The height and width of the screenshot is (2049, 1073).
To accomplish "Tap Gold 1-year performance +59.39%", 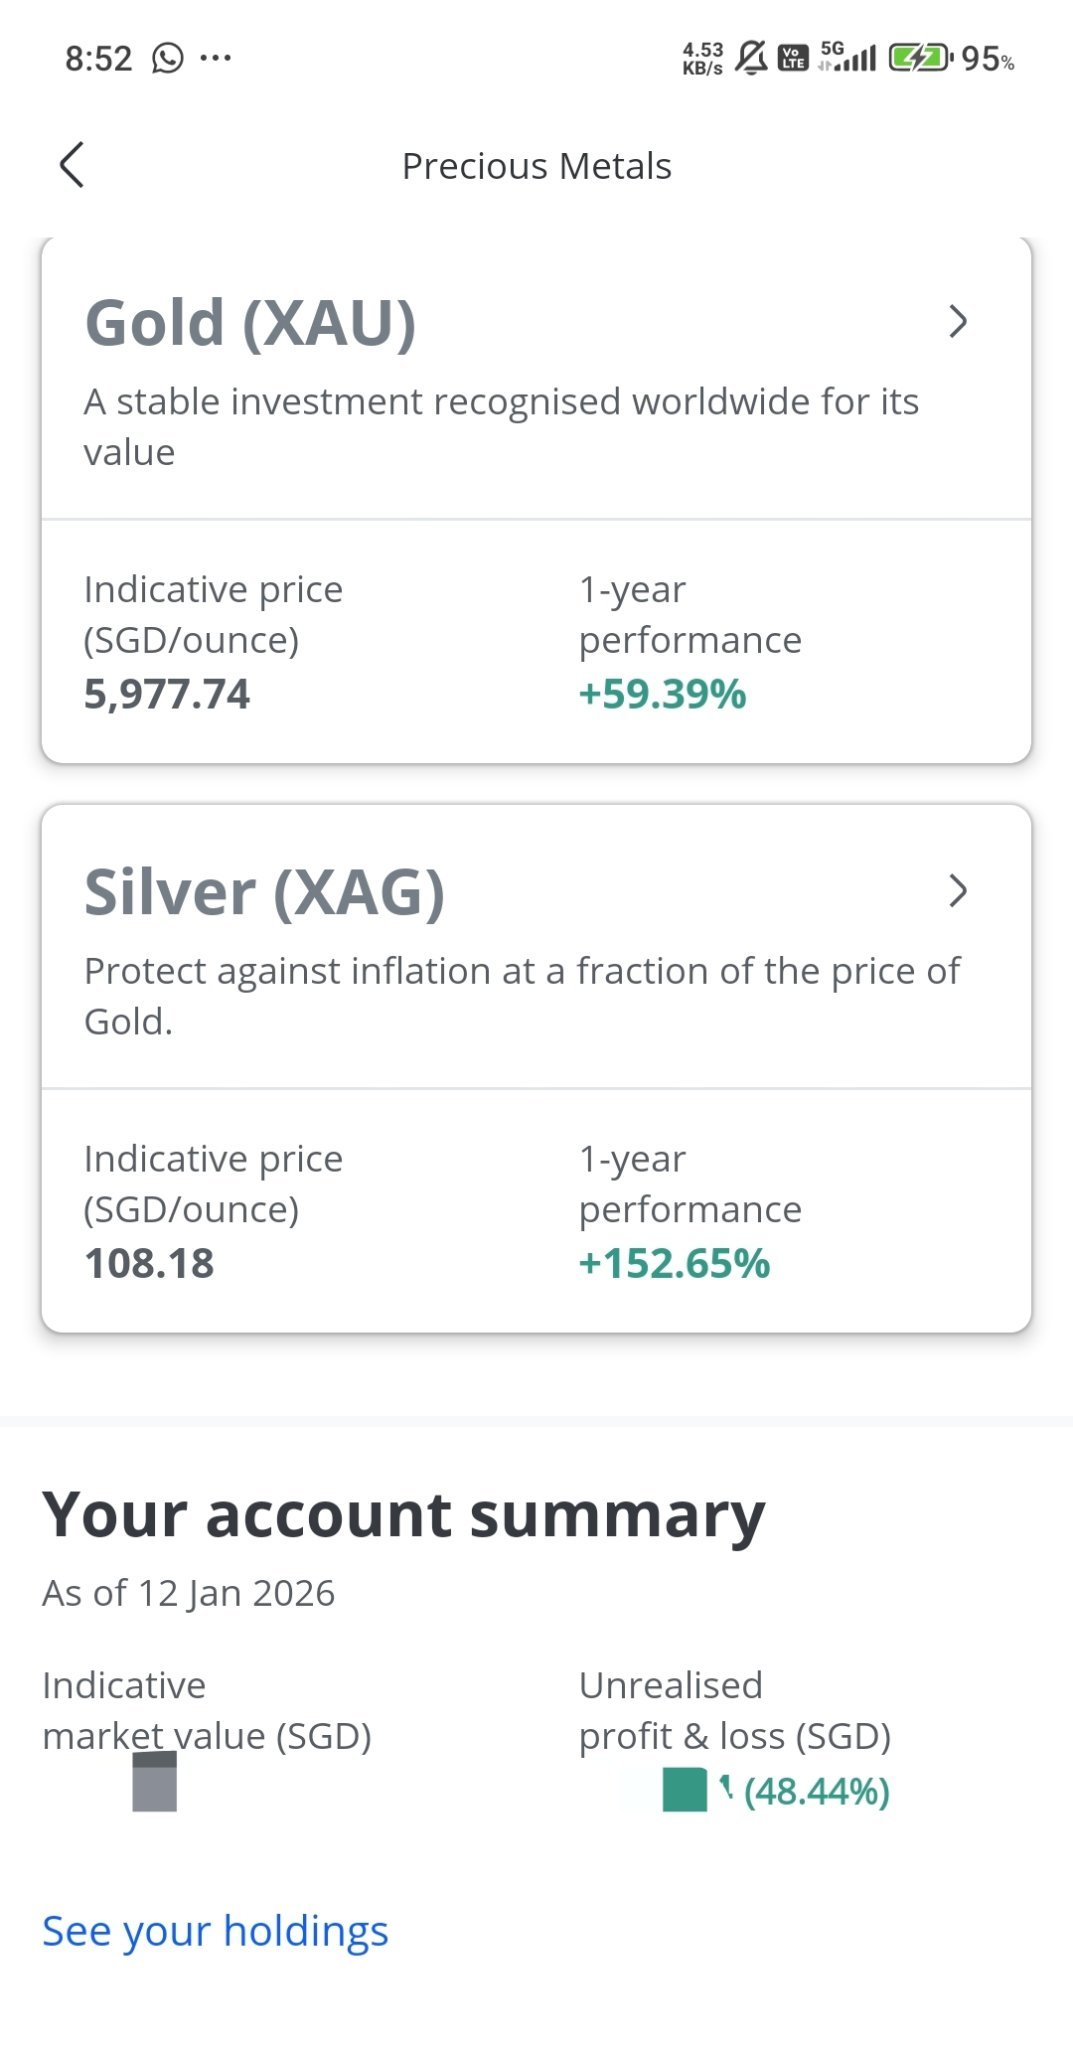I will point(662,694).
